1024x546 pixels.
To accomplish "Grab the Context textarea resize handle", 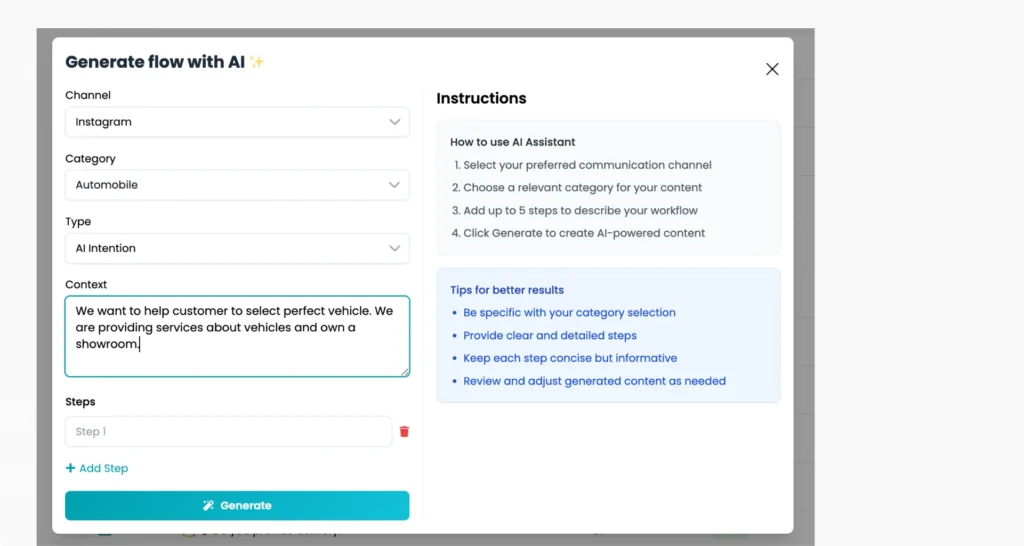I will point(405,372).
